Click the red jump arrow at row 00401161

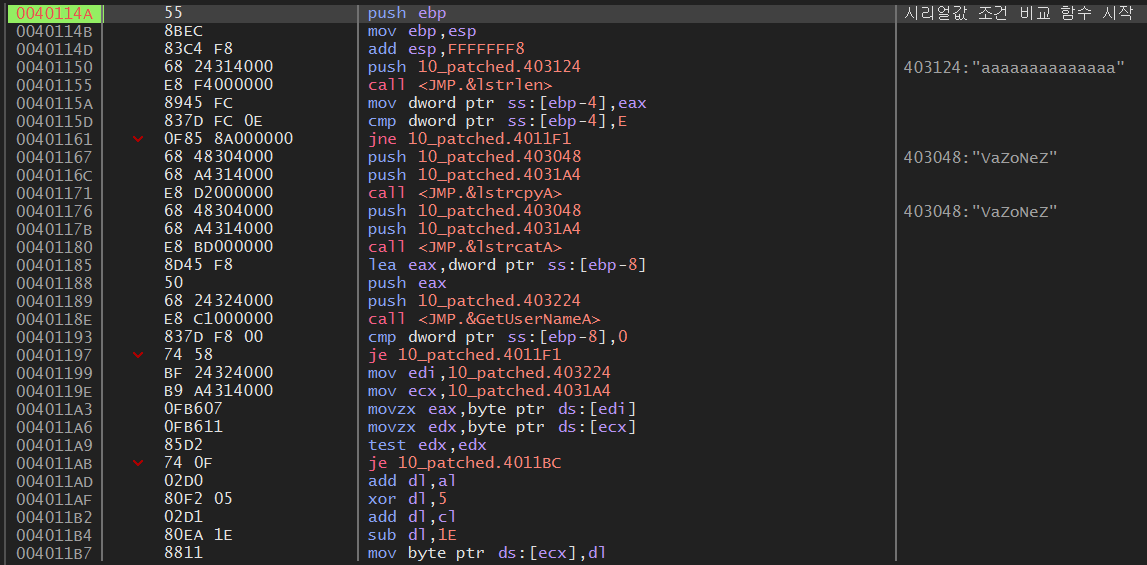pos(138,139)
